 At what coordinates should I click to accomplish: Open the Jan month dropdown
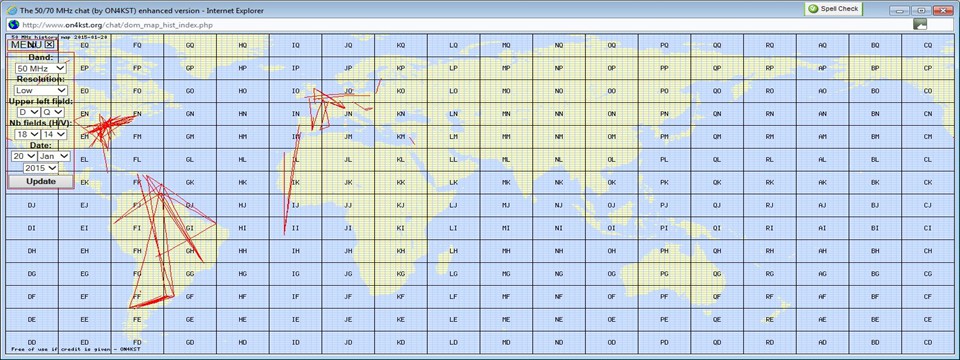click(54, 156)
